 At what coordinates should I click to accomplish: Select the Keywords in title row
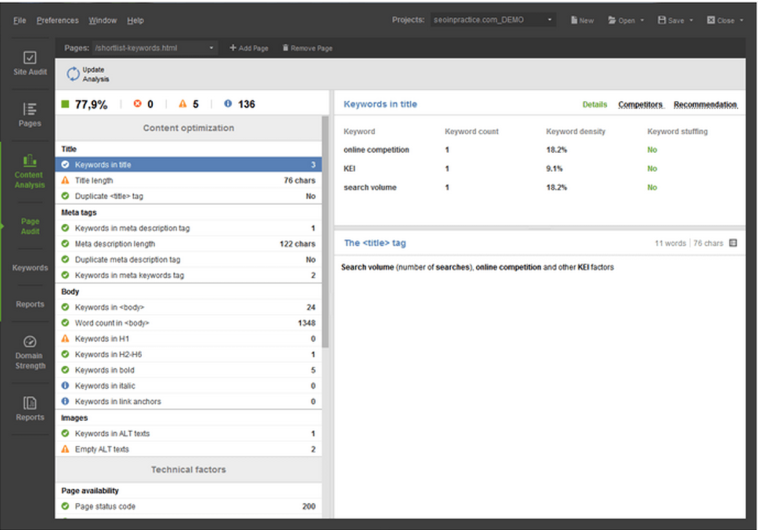(x=189, y=164)
